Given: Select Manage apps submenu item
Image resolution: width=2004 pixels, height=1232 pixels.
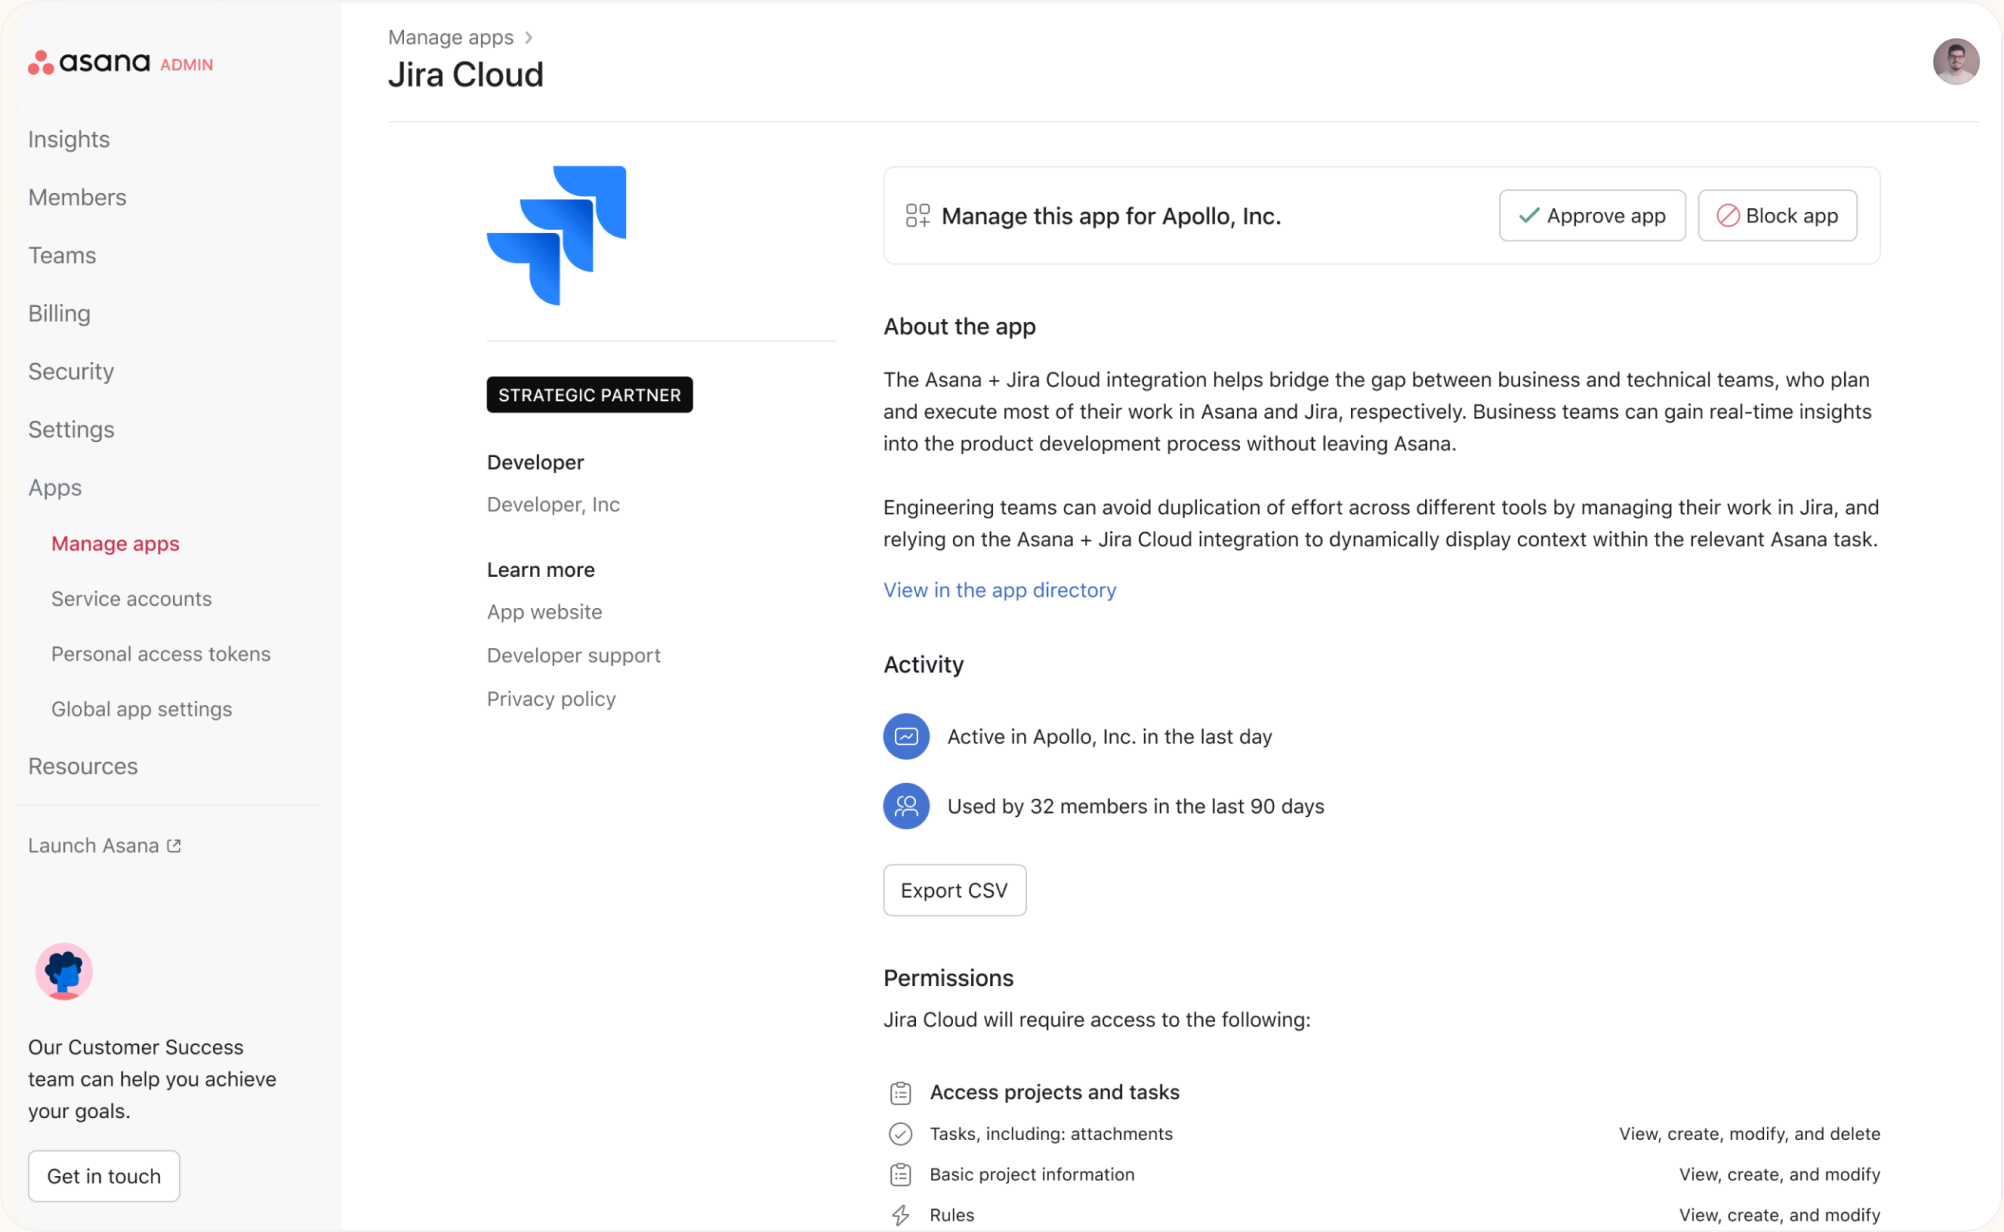Looking at the screenshot, I should [x=115, y=544].
